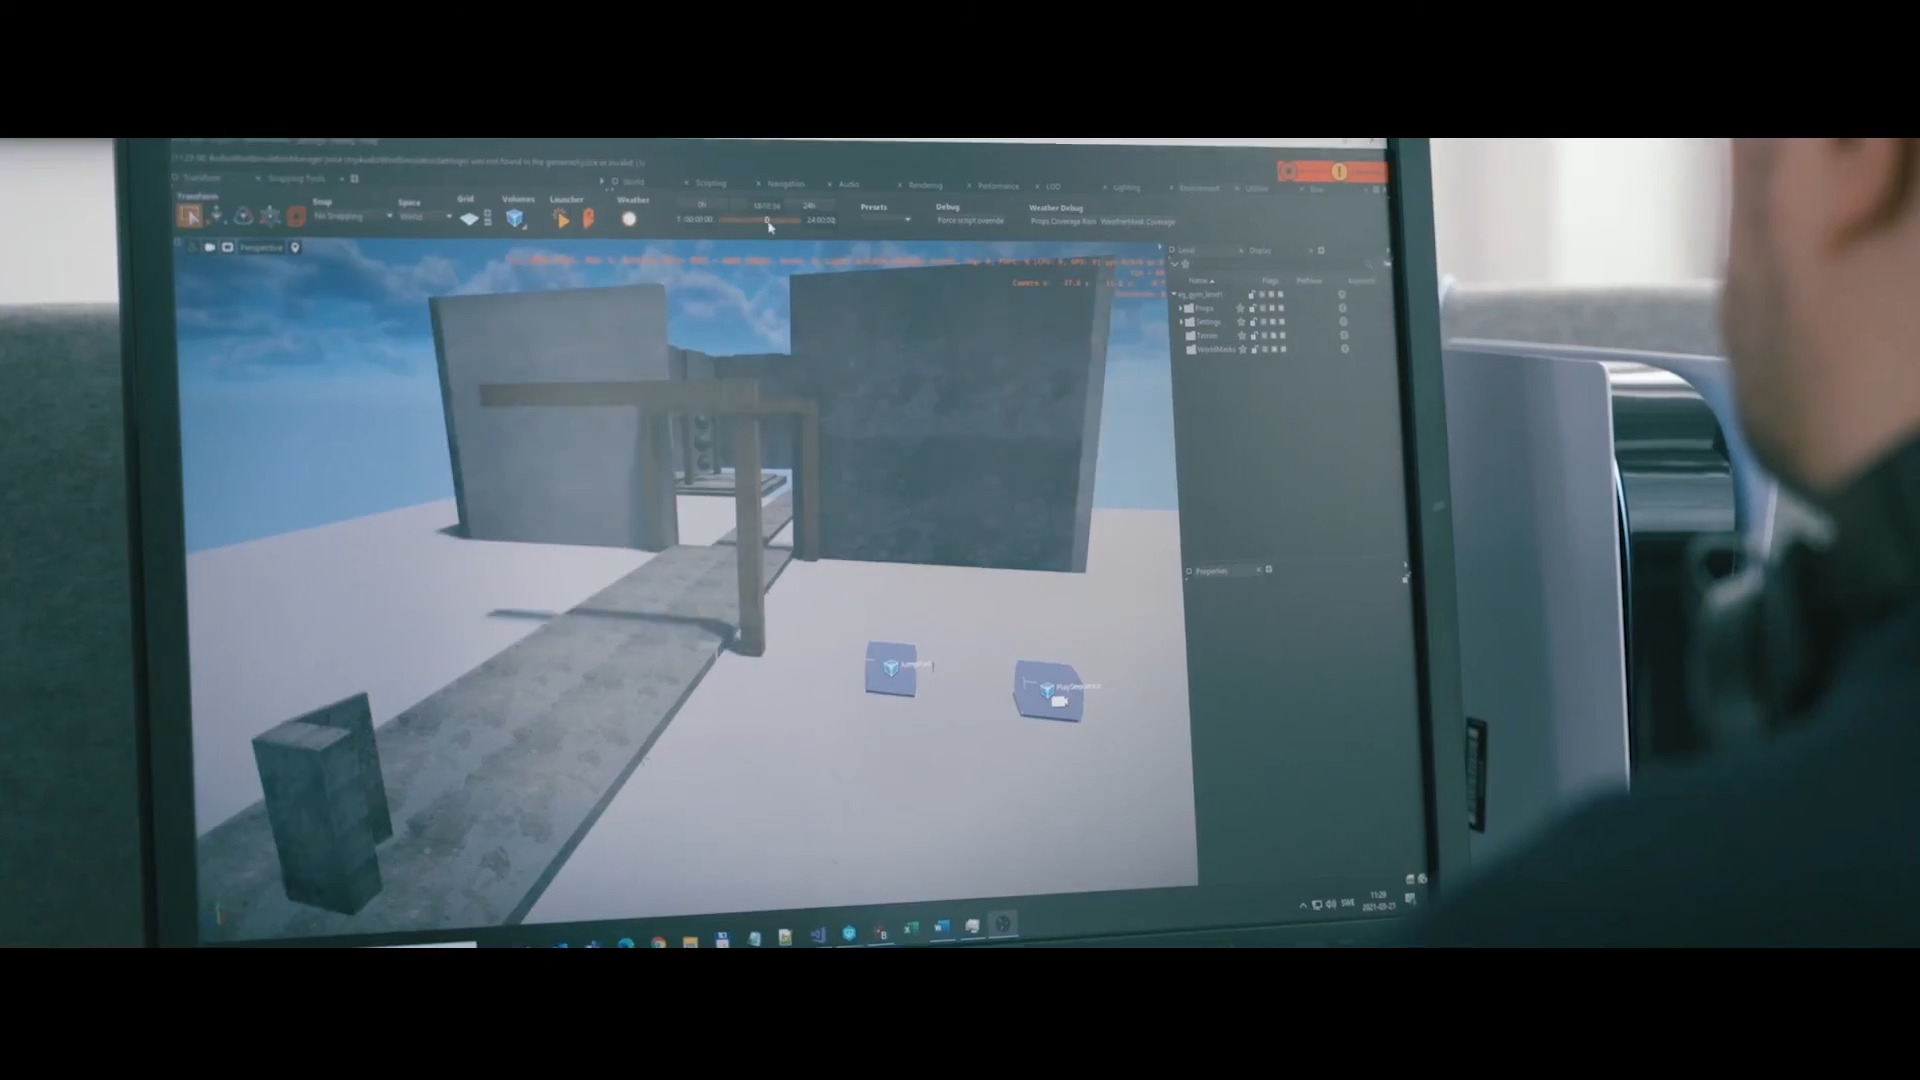
Task: Click Force script override in Debug
Action: click(x=970, y=221)
